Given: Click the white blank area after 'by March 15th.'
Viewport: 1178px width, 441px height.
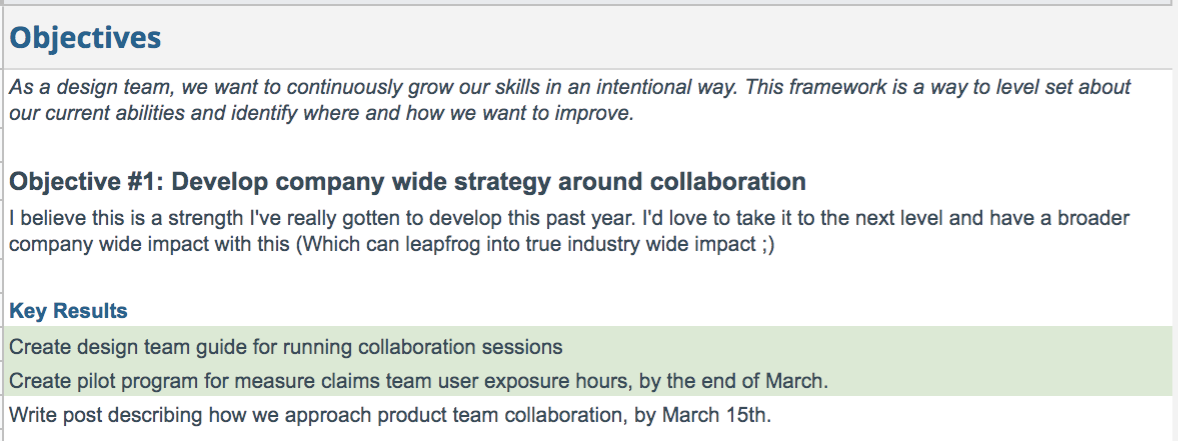Looking at the screenshot, I should 969,414.
